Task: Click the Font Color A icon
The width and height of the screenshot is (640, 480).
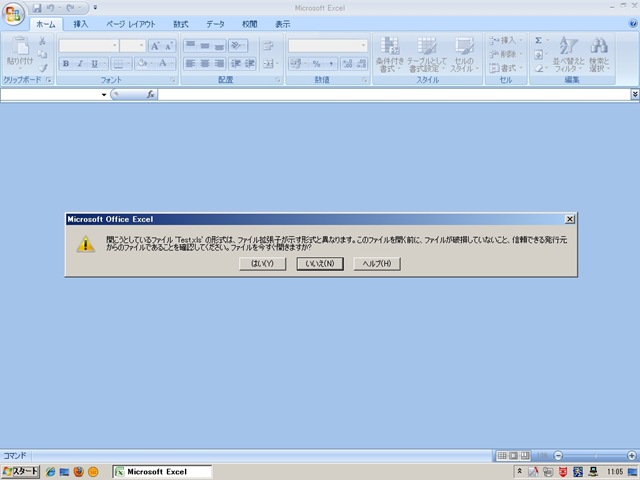Action: (x=163, y=64)
